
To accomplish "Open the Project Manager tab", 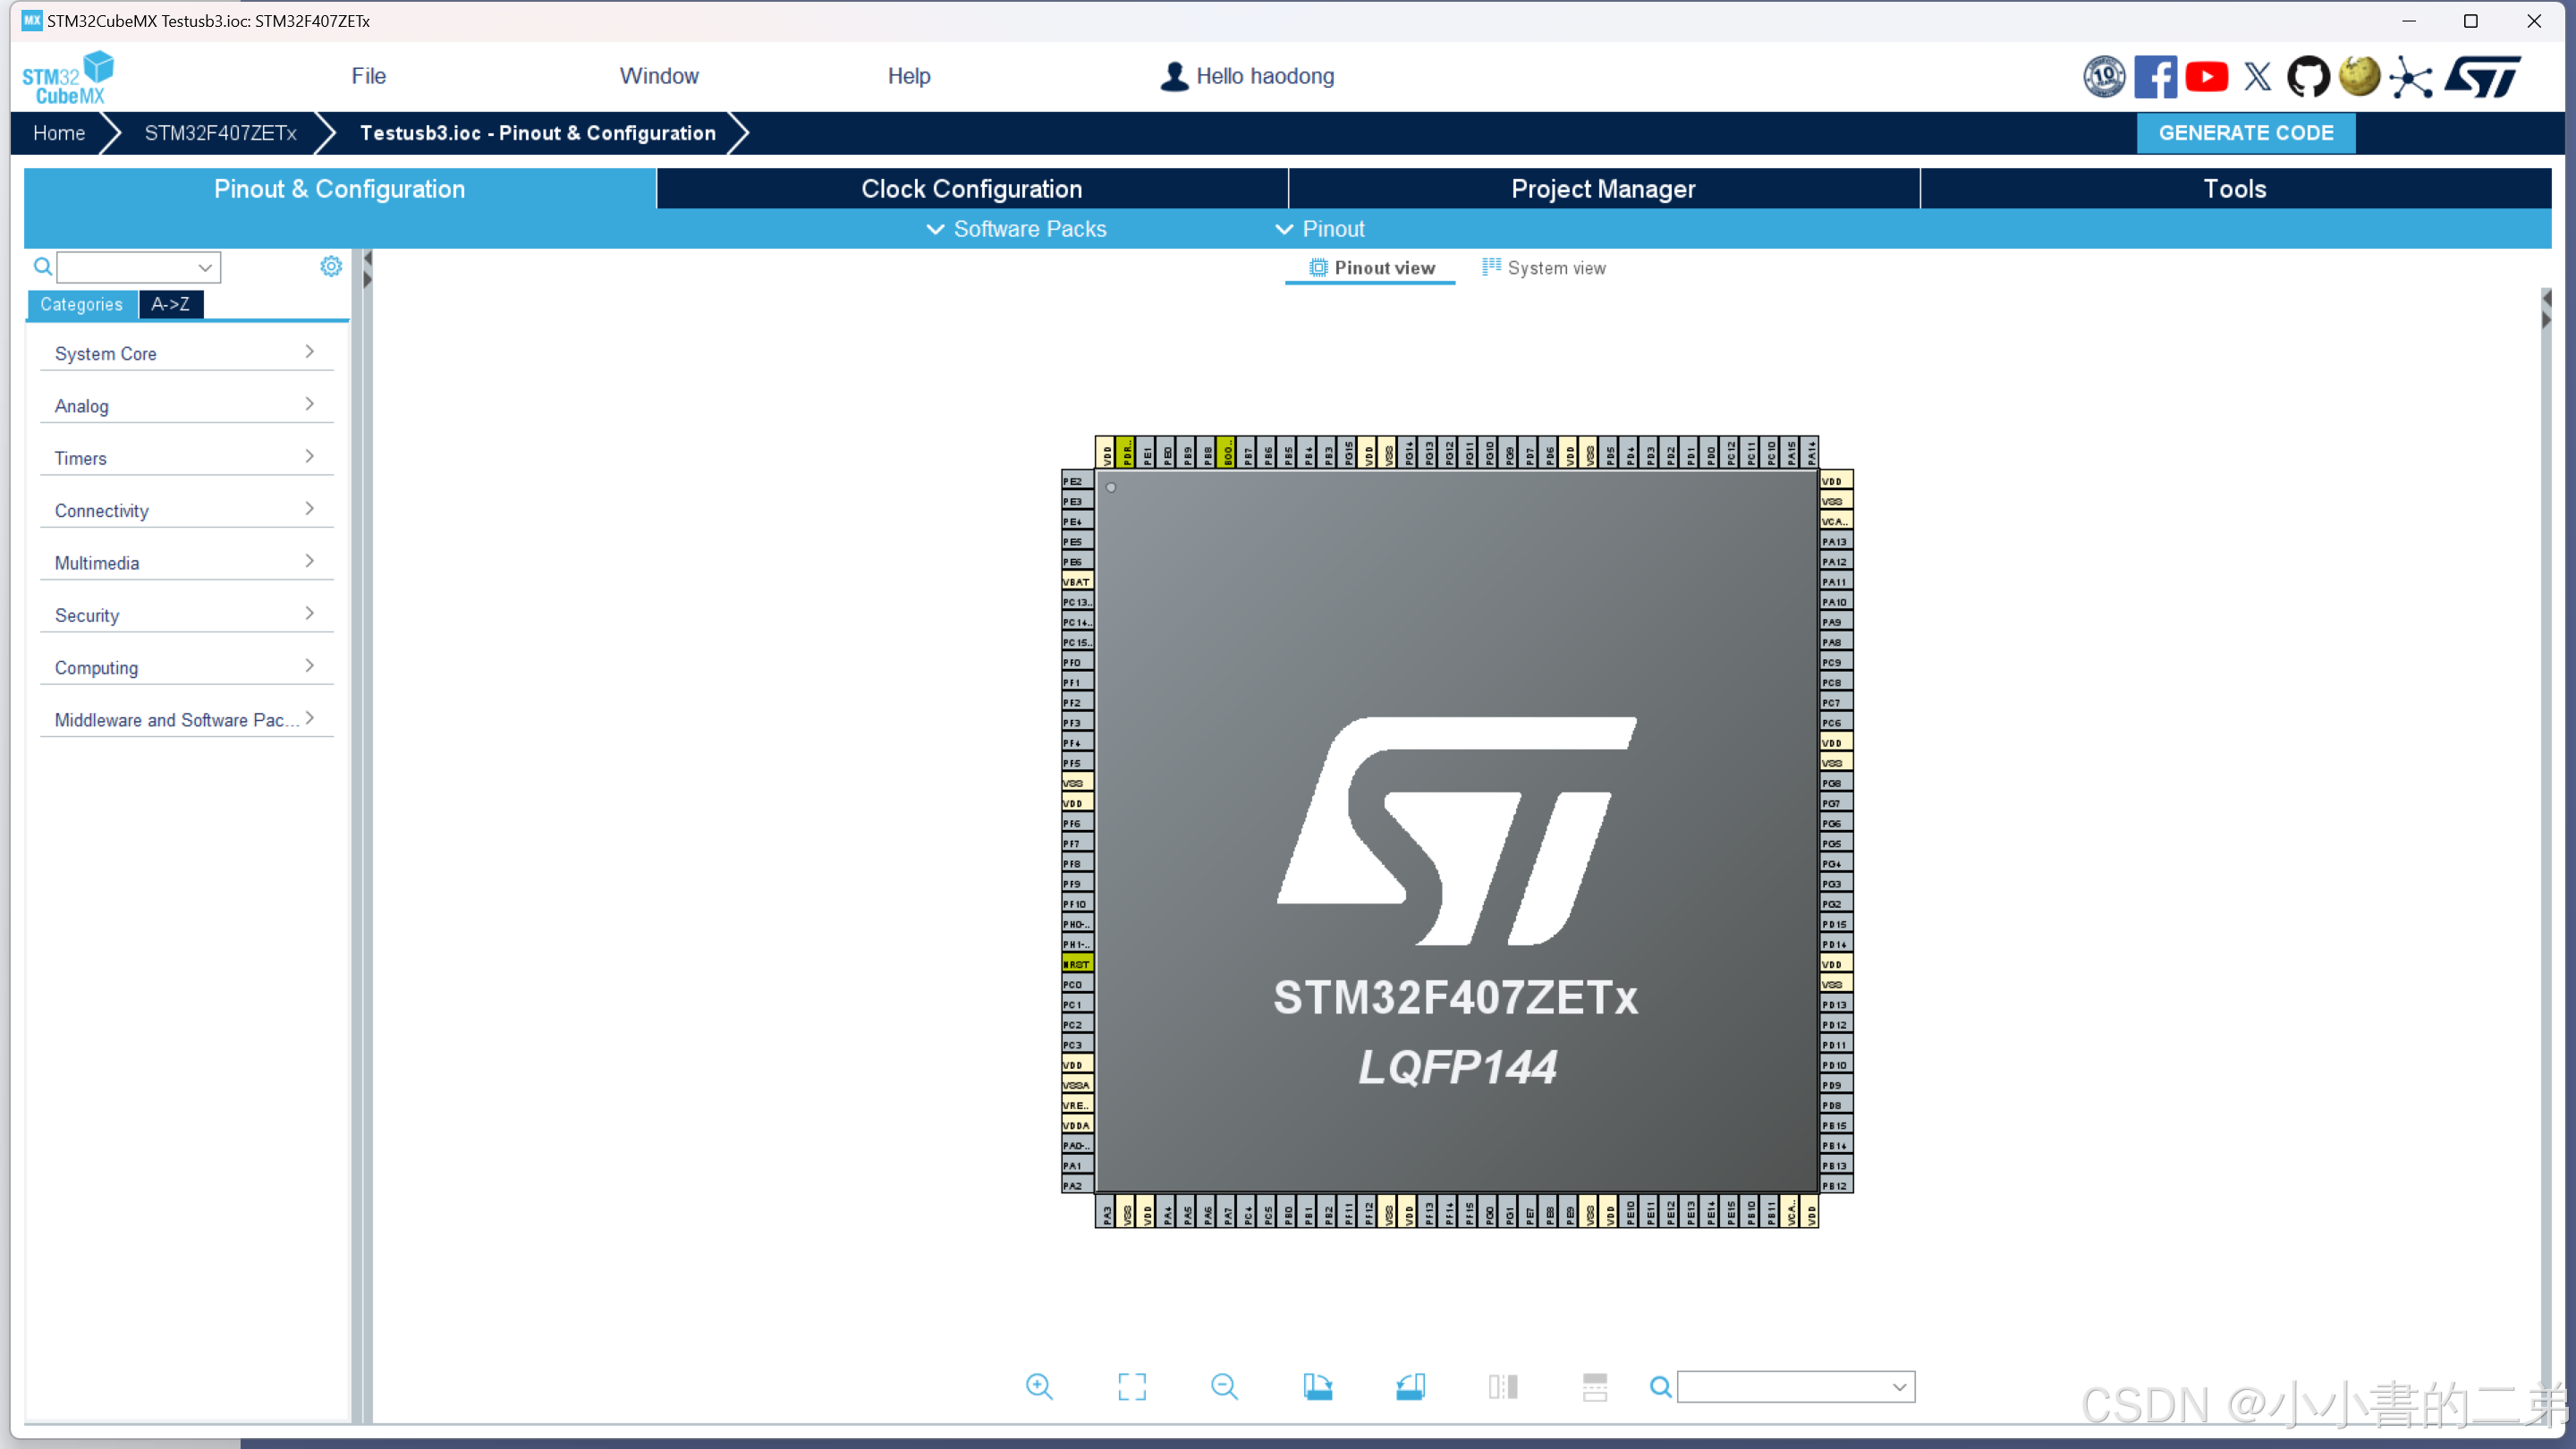I will (1602, 188).
